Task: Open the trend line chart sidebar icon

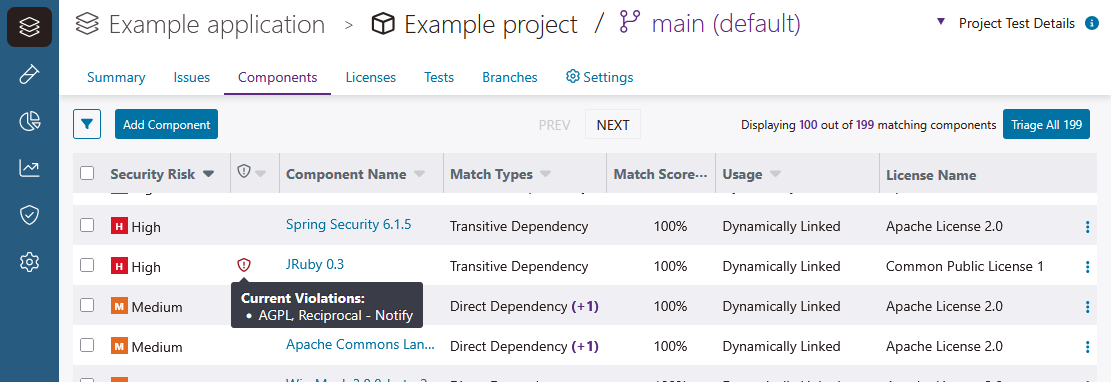Action: tap(29, 168)
